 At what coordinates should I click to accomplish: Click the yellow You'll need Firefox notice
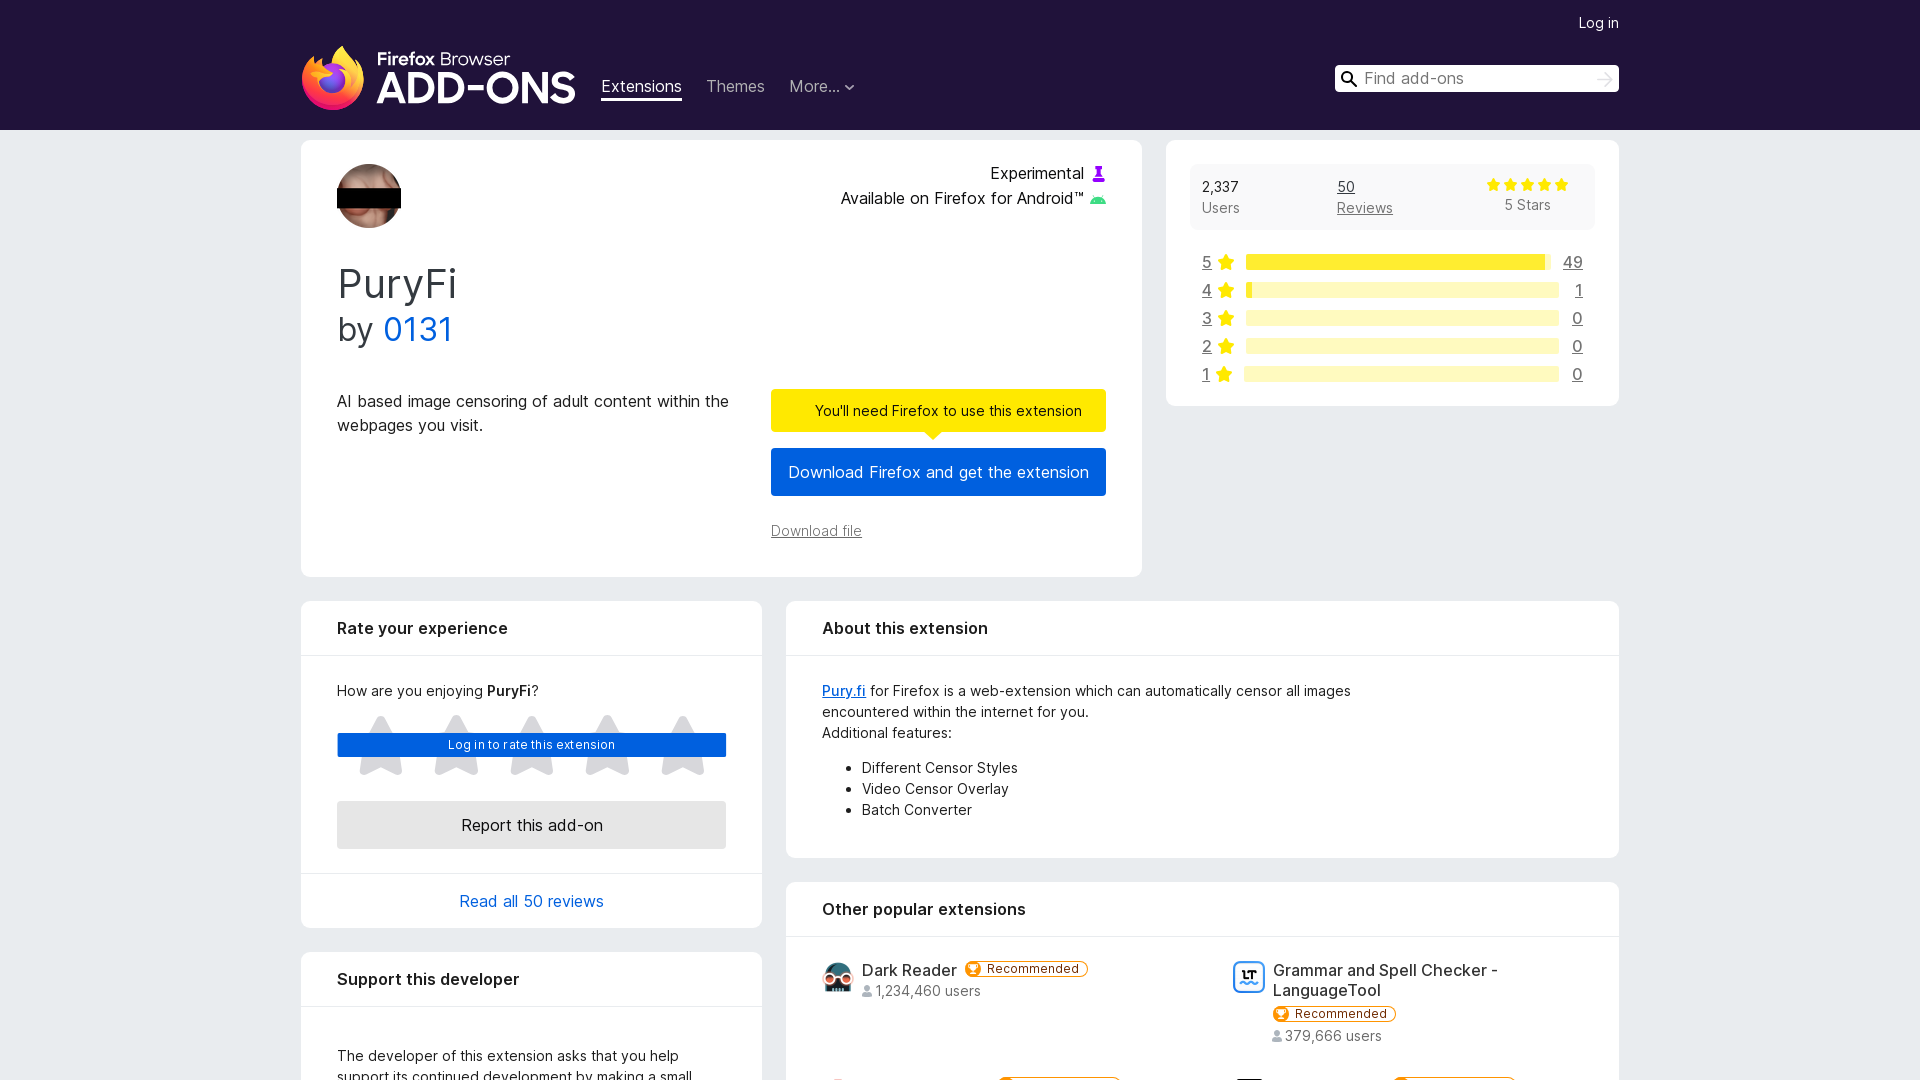point(938,411)
